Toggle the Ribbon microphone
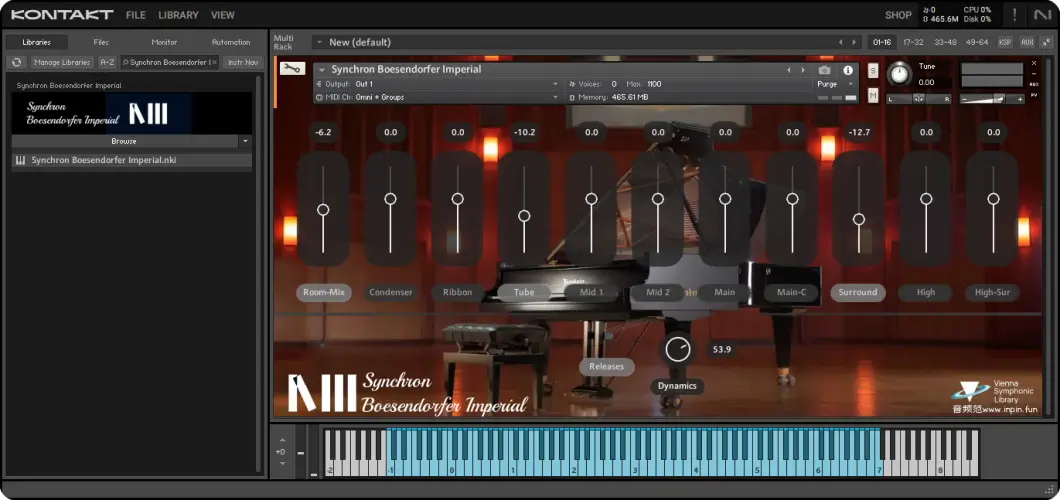The width and height of the screenshot is (1060, 500). [458, 293]
